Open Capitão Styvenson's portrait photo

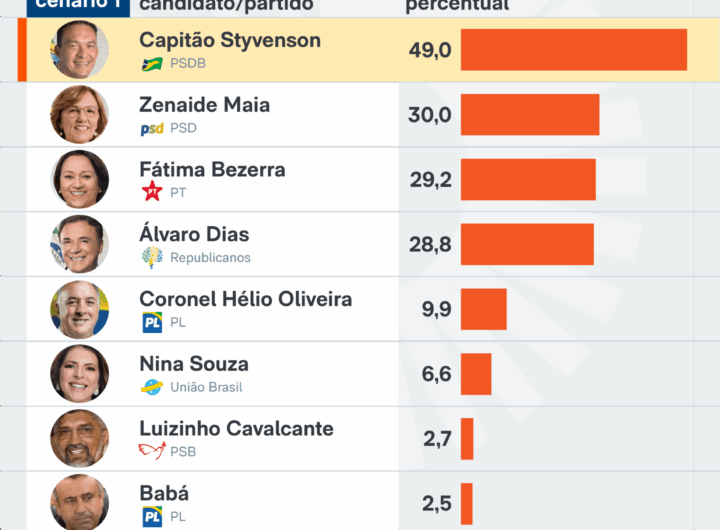80,50
